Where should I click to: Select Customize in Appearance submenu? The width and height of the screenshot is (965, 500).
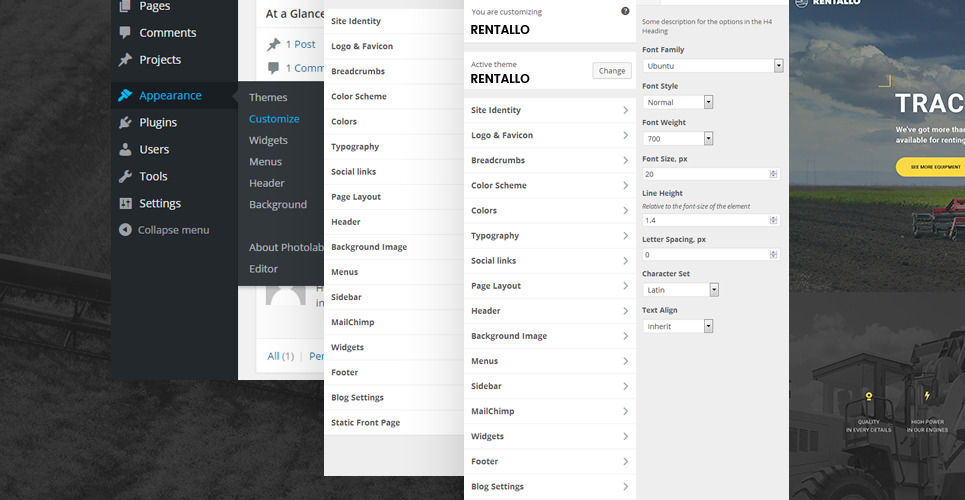(274, 119)
